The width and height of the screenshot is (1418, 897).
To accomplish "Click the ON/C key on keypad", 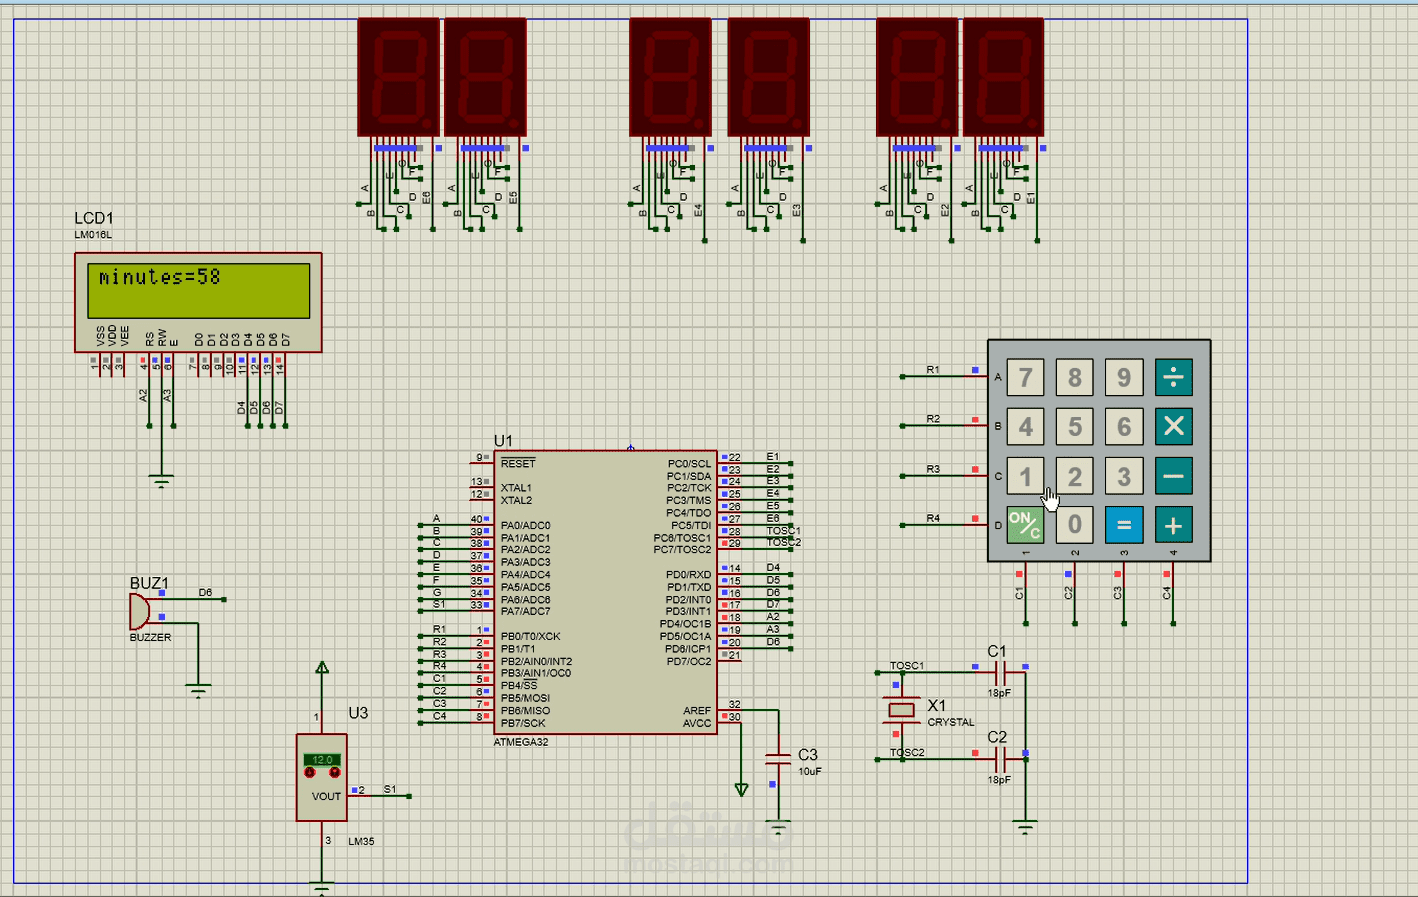I will point(1025,525).
